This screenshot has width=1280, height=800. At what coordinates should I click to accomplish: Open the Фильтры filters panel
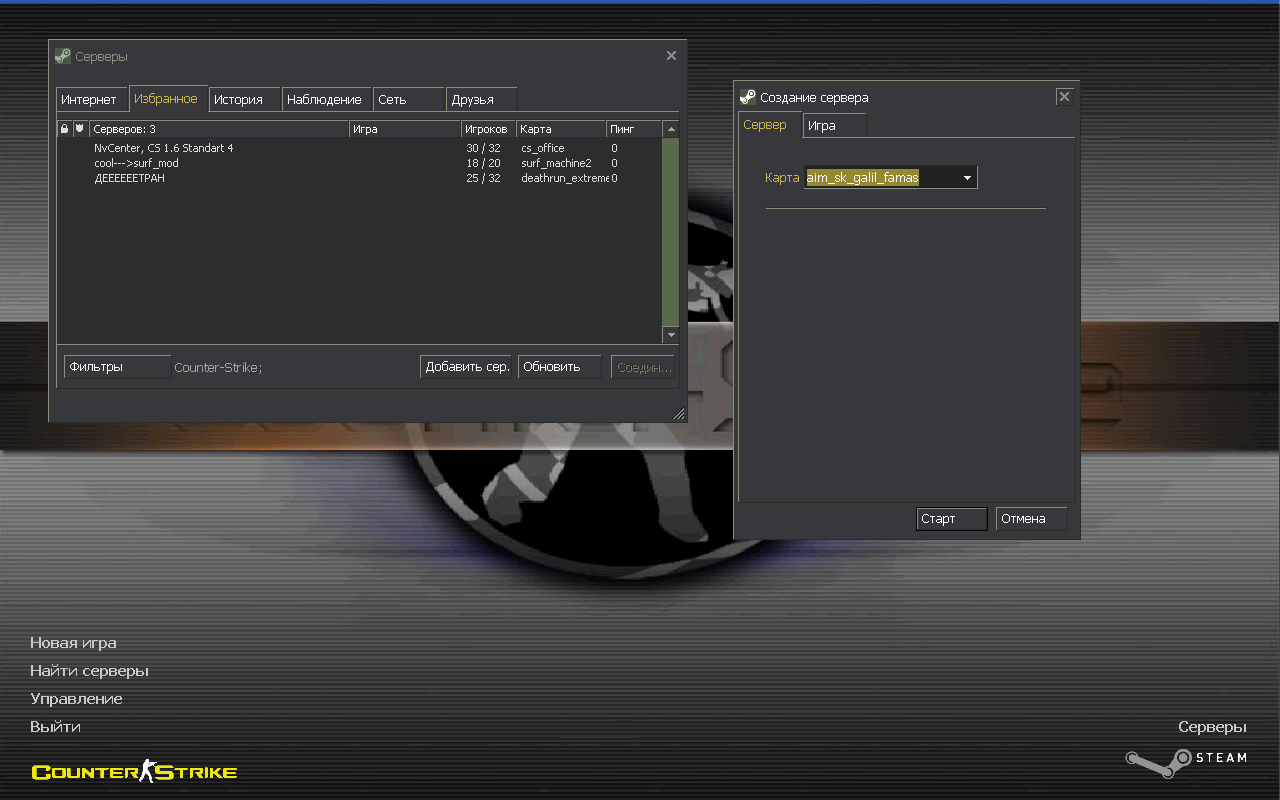coord(117,367)
